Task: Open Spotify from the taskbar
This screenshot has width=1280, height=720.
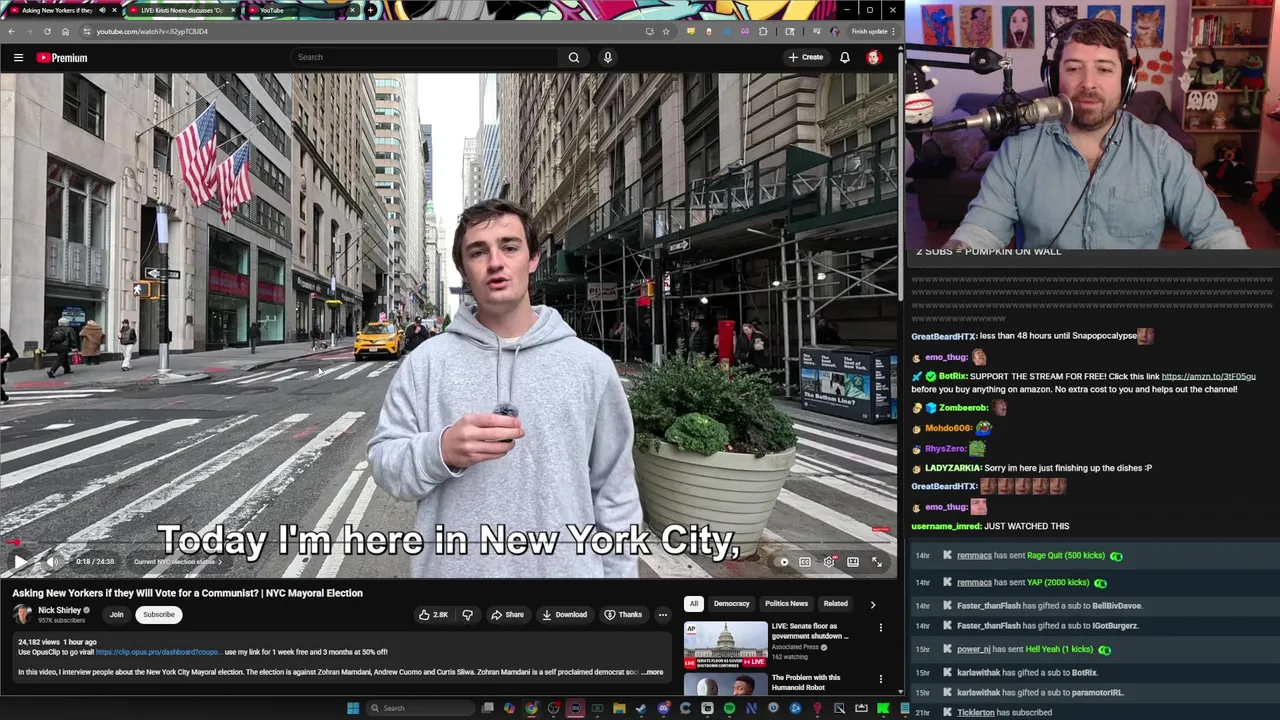Action: 729,708
